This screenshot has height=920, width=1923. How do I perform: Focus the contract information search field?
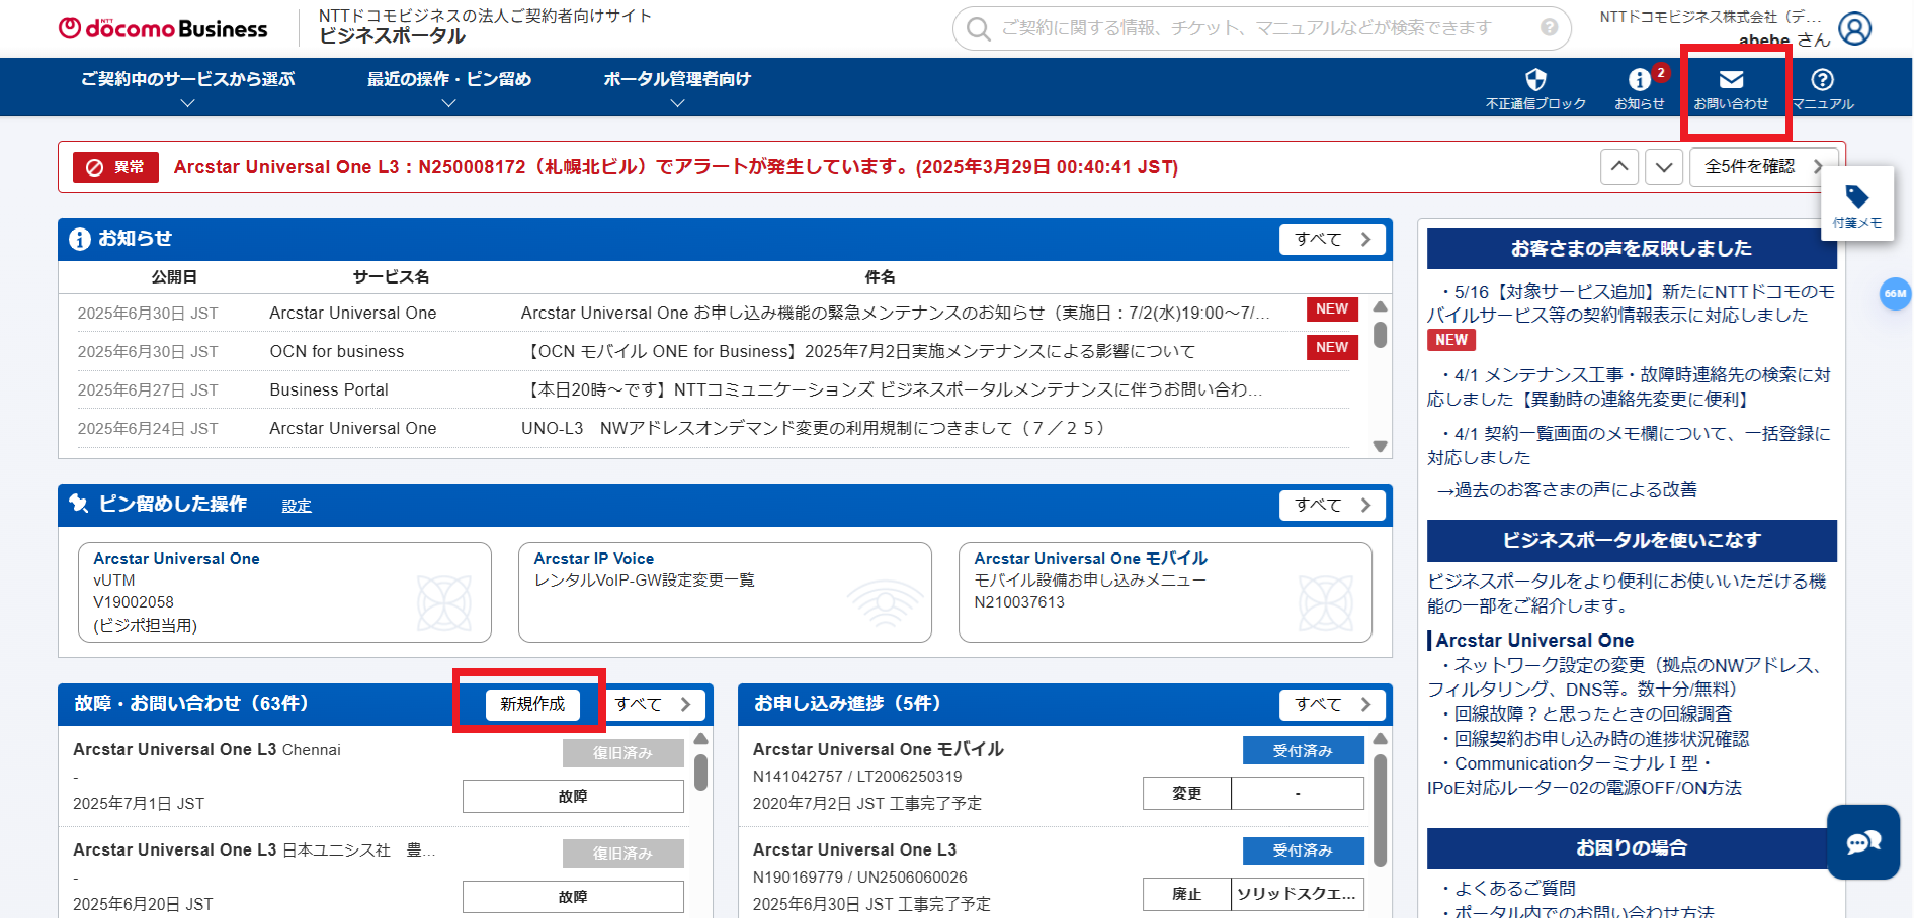[x=1262, y=28]
